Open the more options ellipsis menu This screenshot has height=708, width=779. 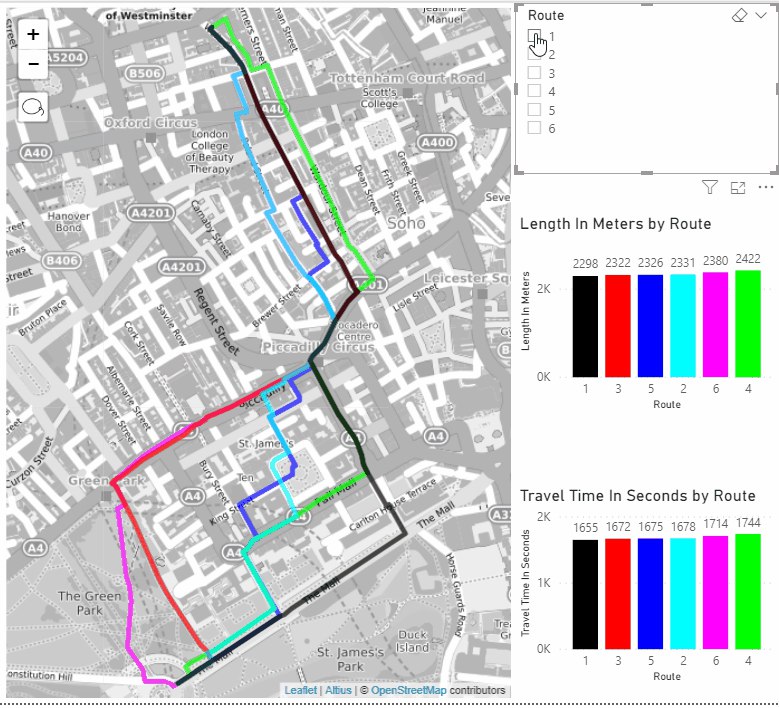pos(766,187)
